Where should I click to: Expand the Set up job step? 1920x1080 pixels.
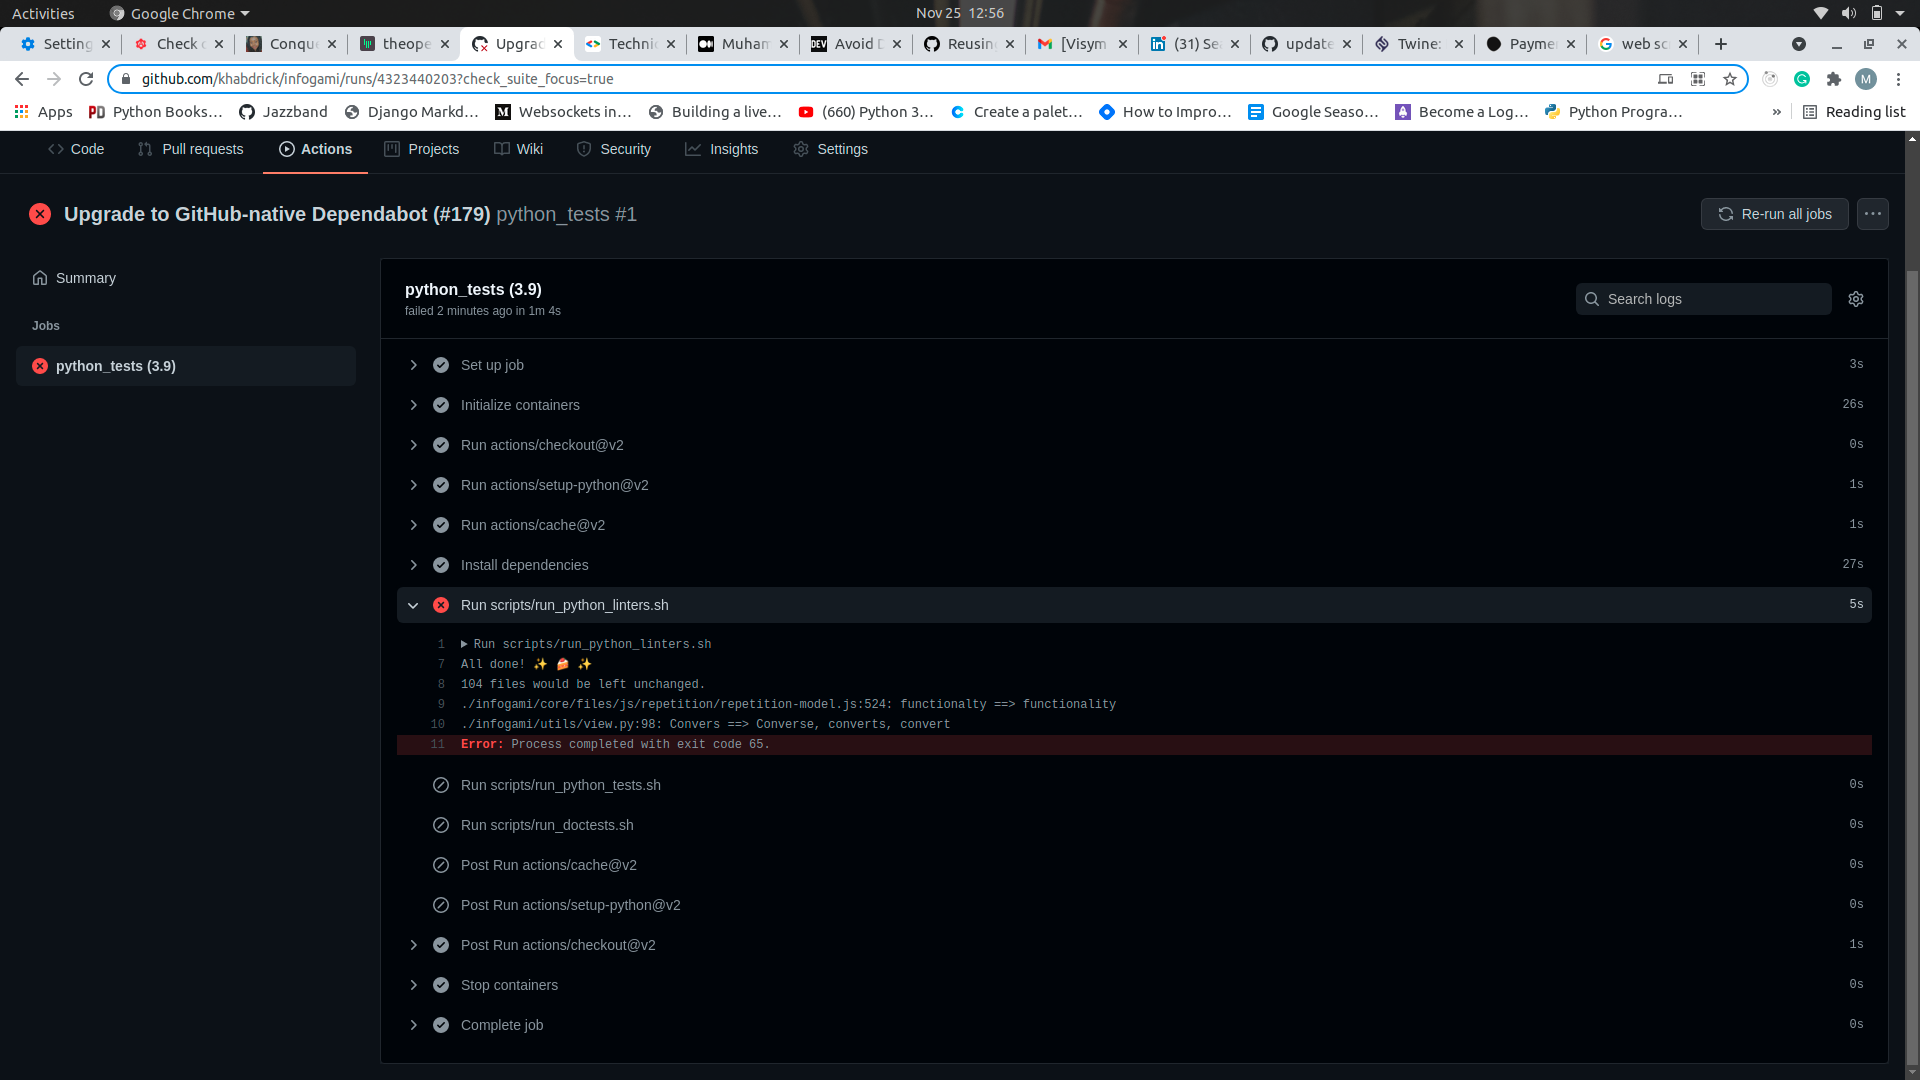click(x=414, y=365)
